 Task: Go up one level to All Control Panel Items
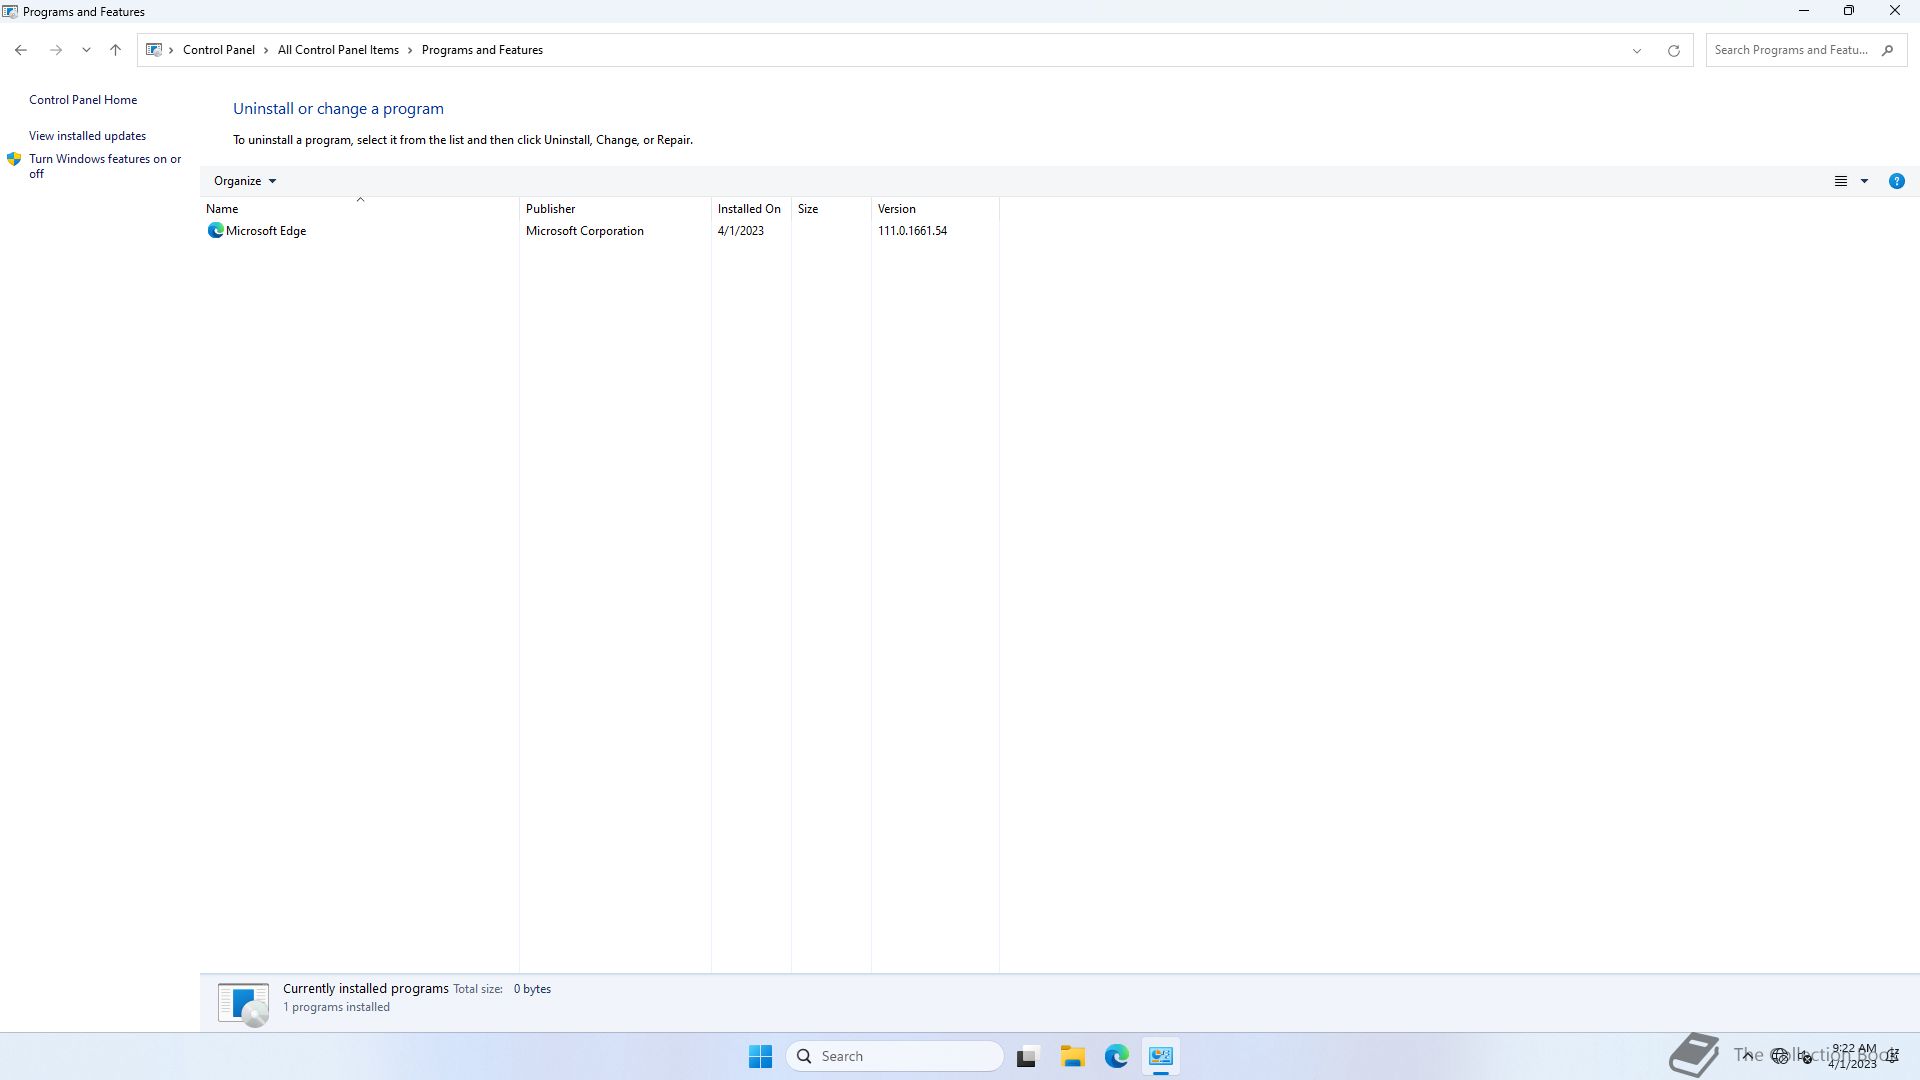click(x=115, y=50)
